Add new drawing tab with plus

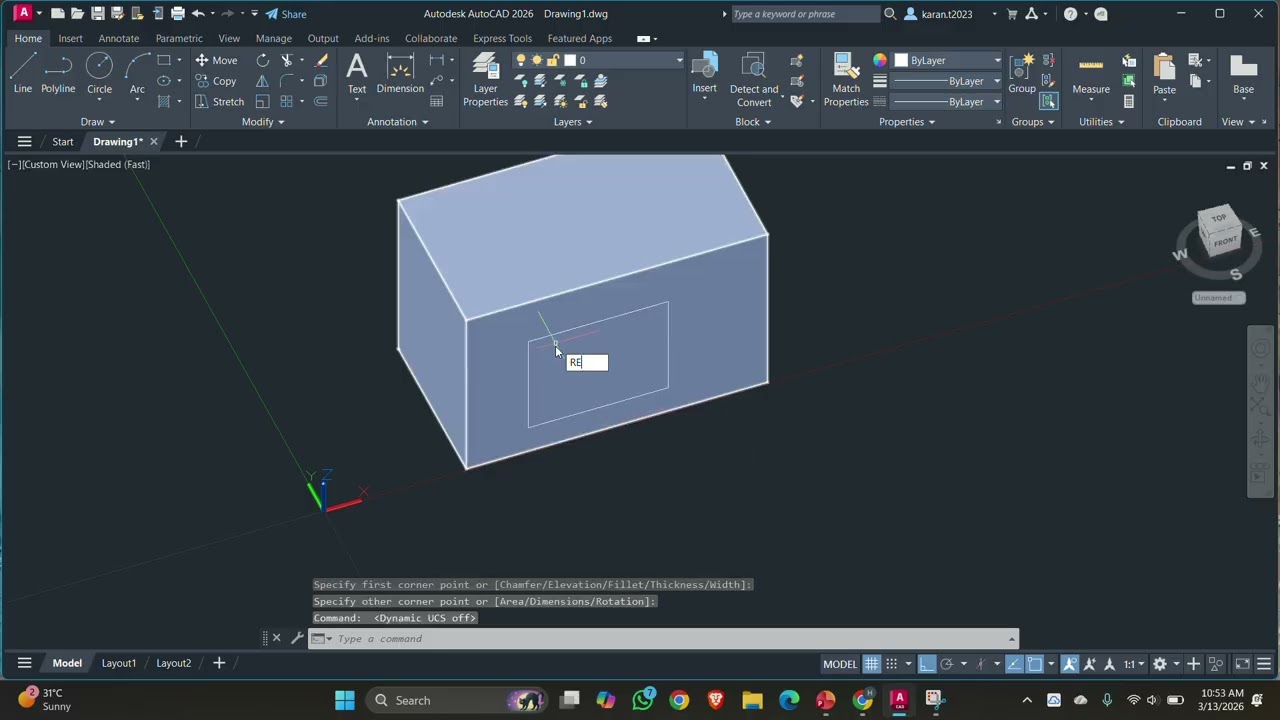point(181,142)
